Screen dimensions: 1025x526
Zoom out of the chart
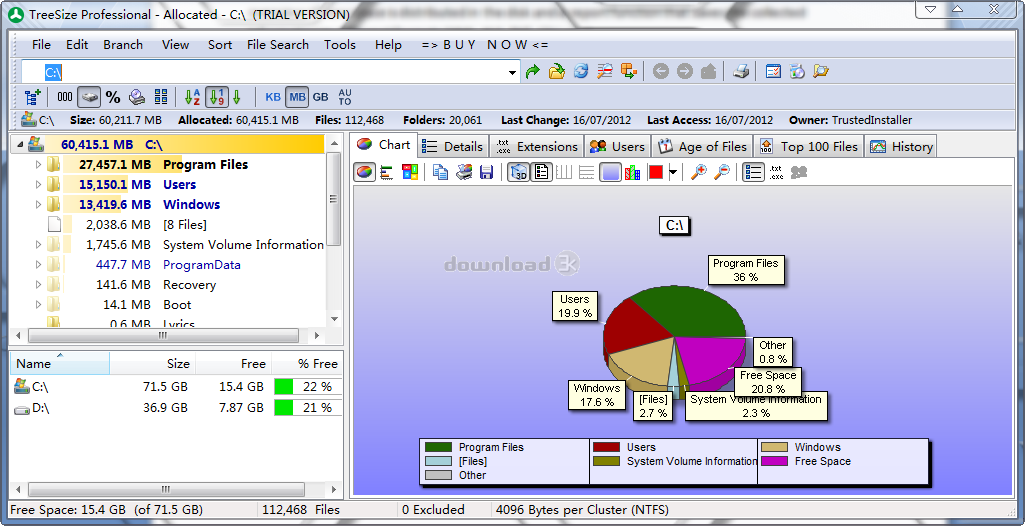tap(722, 173)
